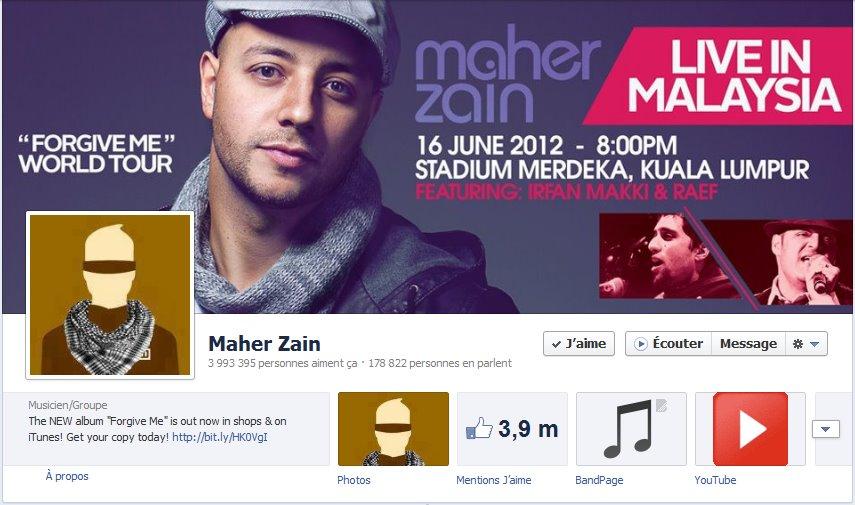Click the 178 822 personnes en parlent text
This screenshot has width=855, height=505.
click(440, 363)
